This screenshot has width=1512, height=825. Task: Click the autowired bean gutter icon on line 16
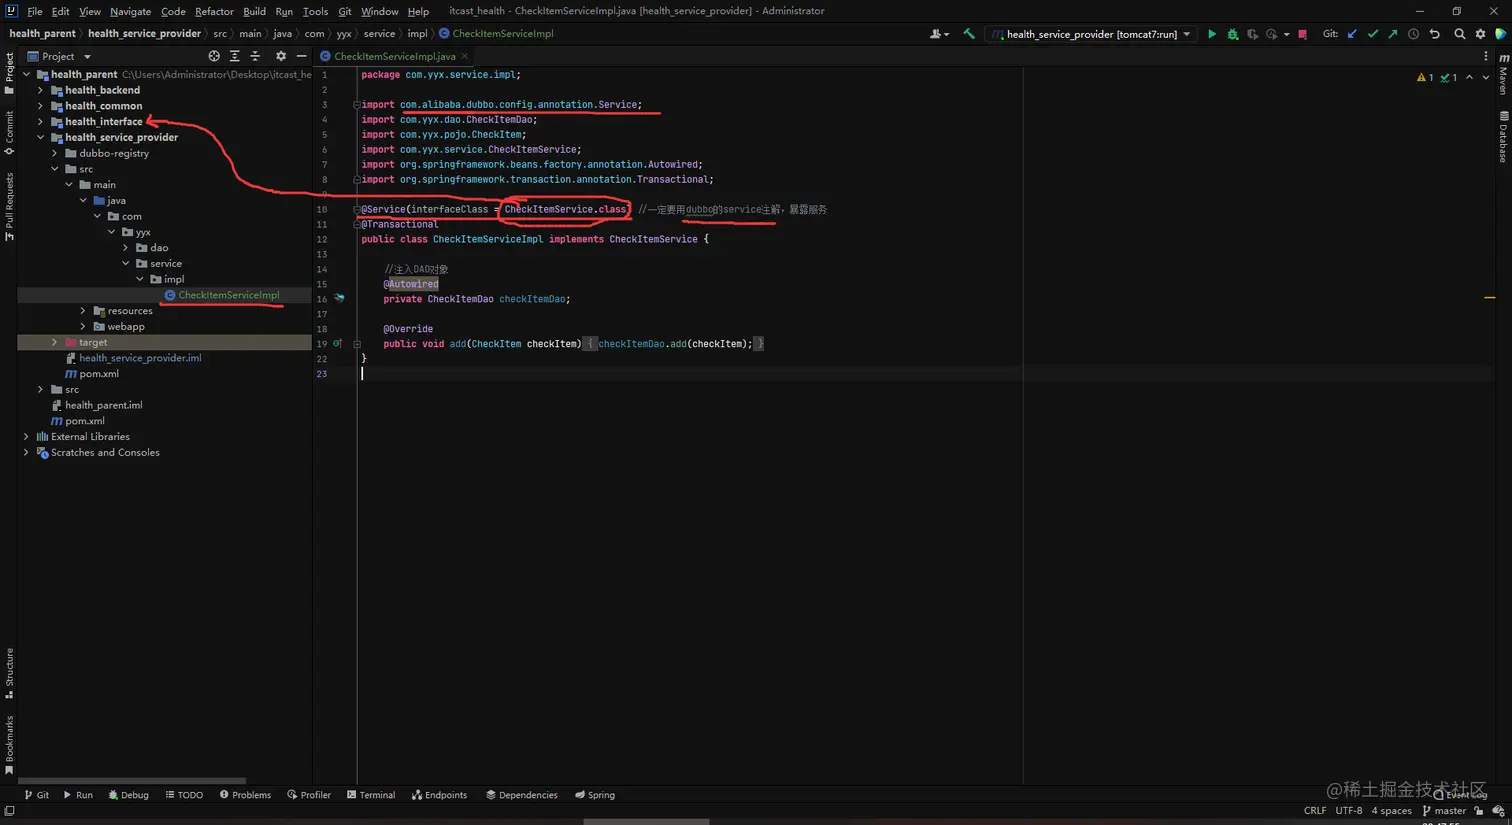click(339, 298)
